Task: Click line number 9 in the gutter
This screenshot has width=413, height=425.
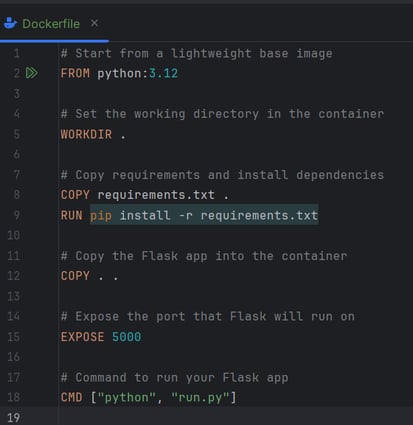Action: 17,215
